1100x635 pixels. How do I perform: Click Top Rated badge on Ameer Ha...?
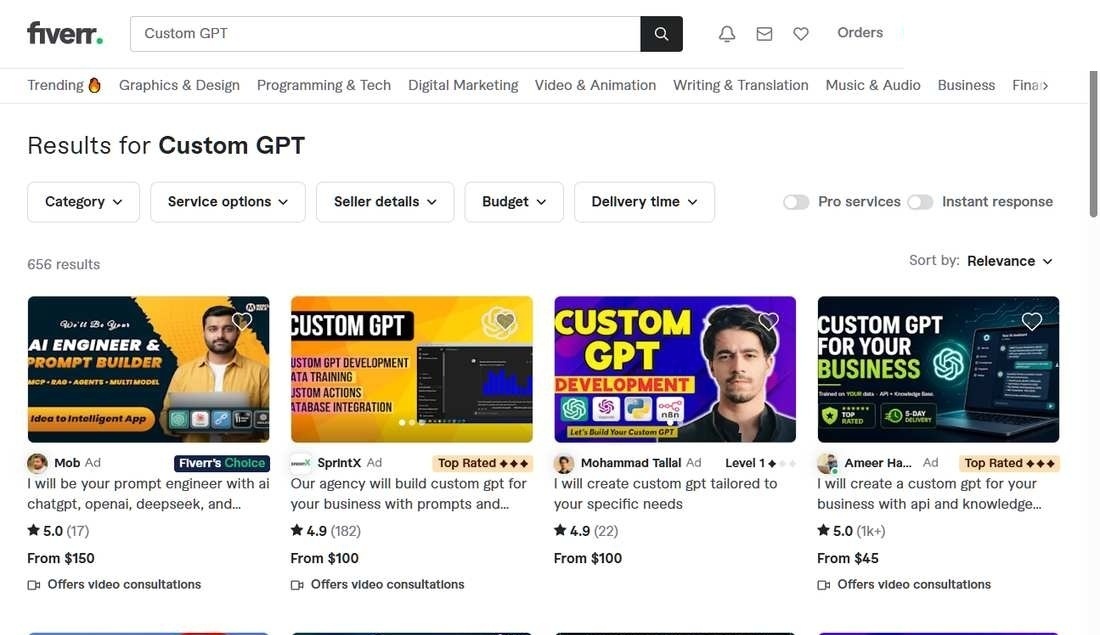(x=1009, y=463)
